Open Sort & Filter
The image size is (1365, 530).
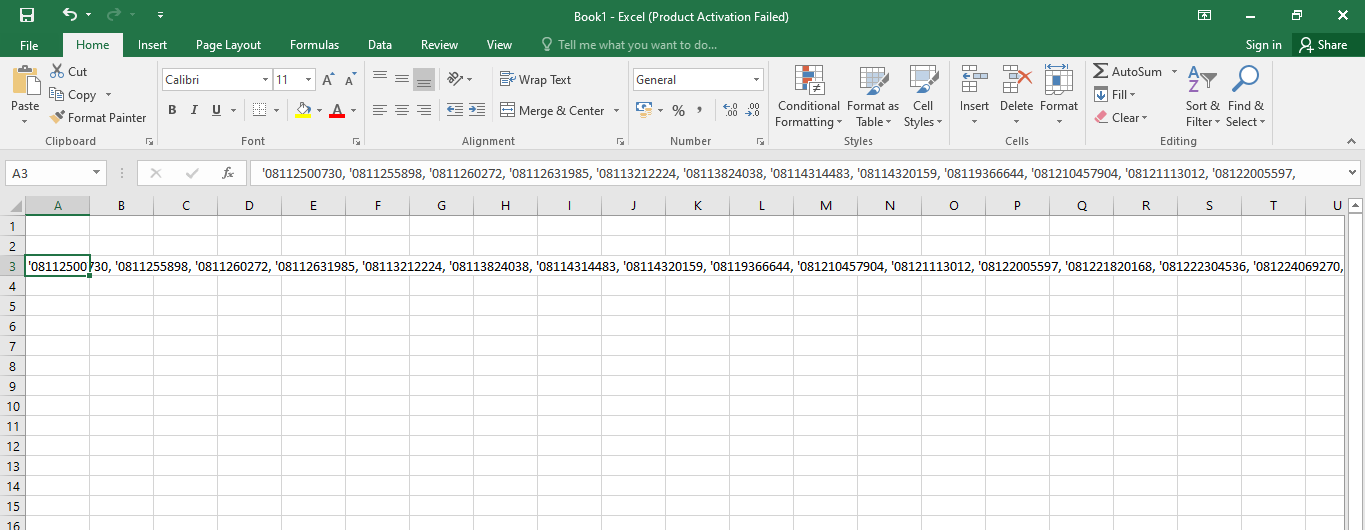pos(1203,97)
